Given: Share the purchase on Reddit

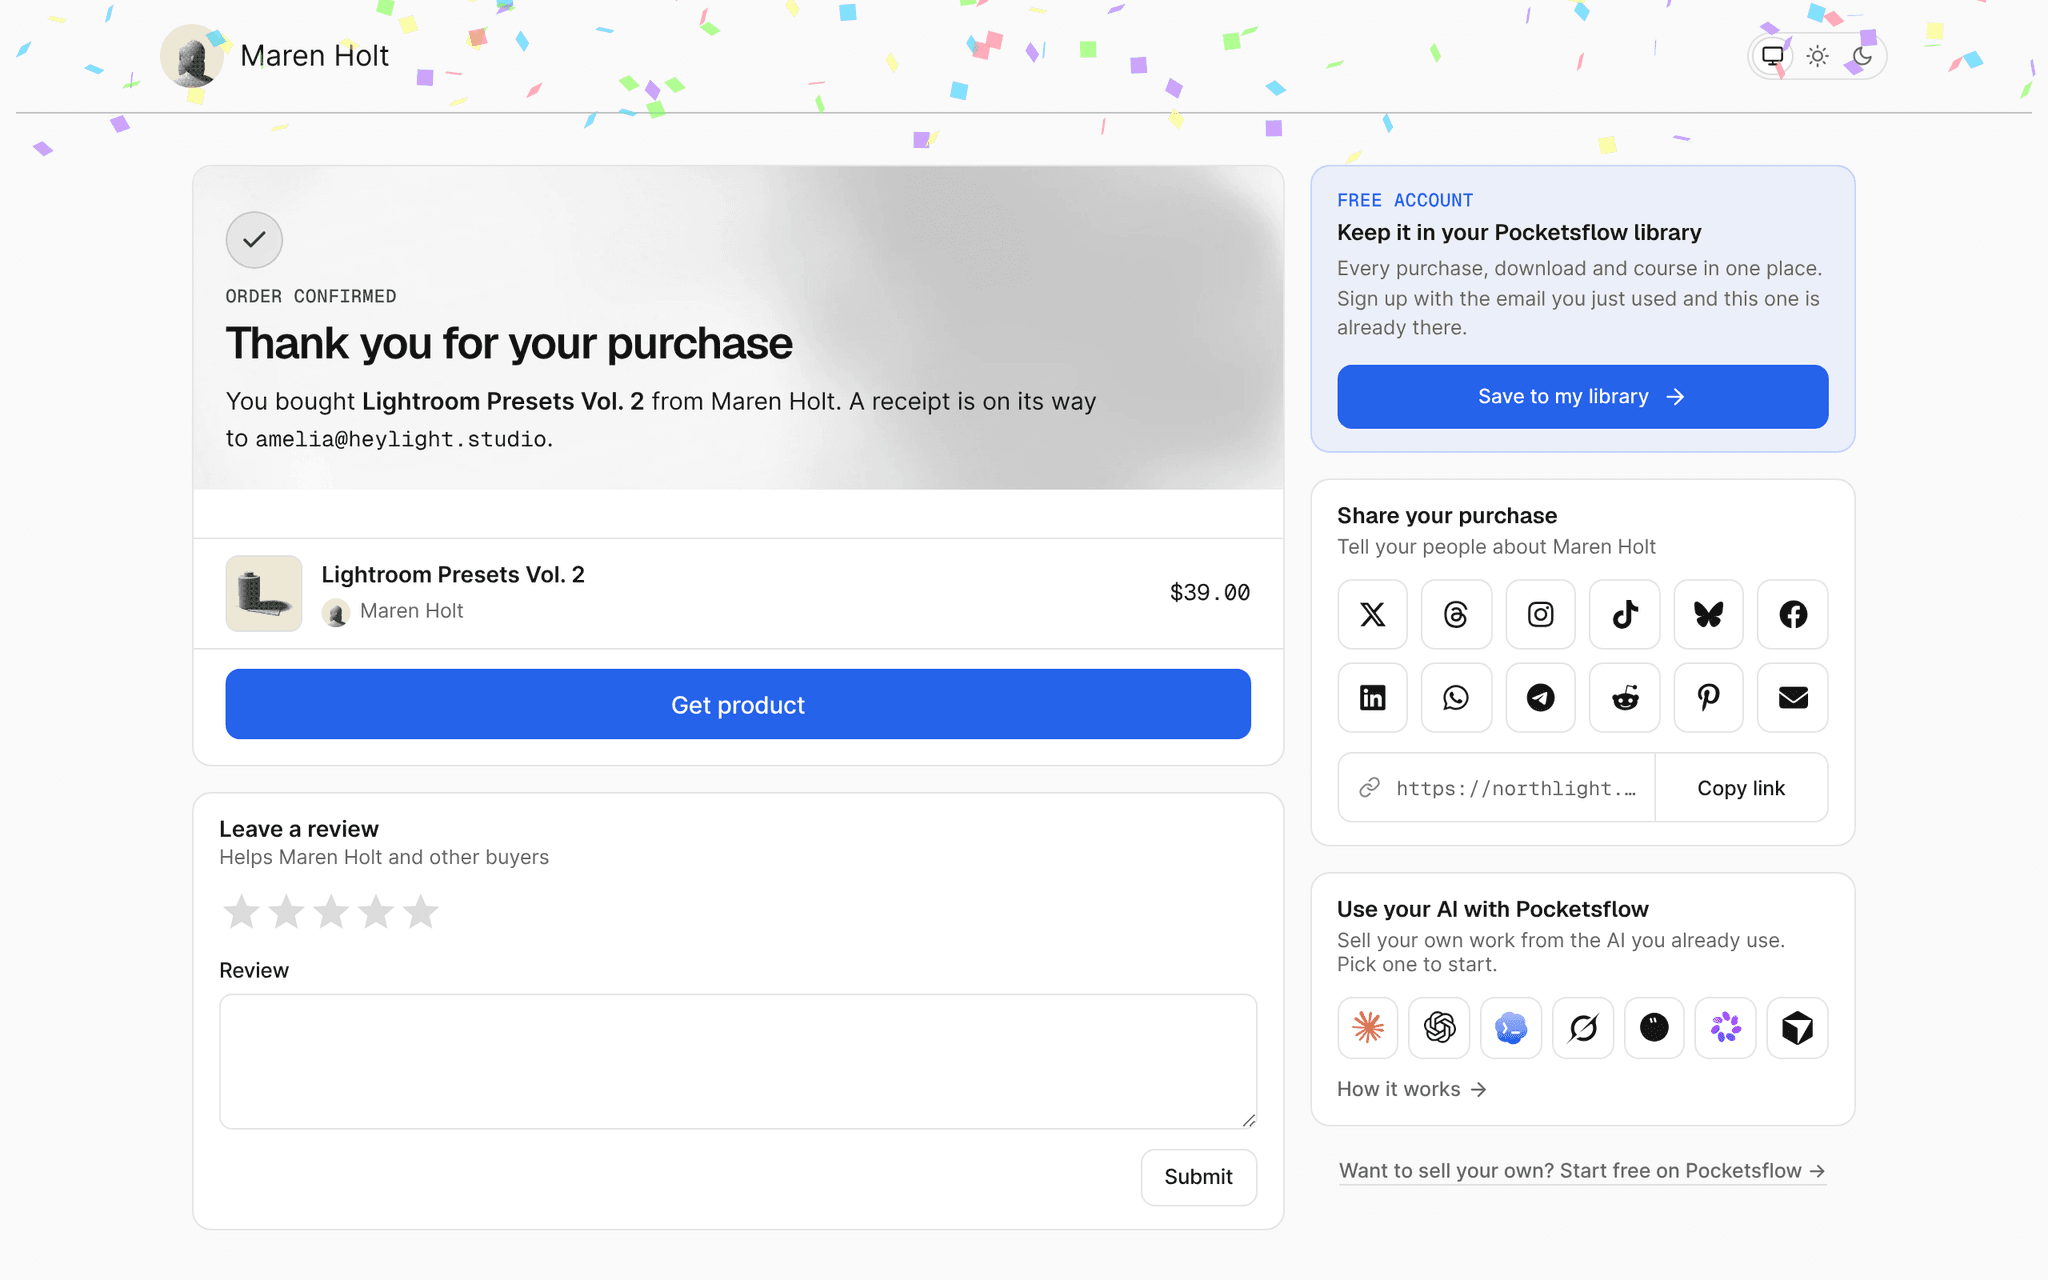Looking at the screenshot, I should tap(1625, 697).
